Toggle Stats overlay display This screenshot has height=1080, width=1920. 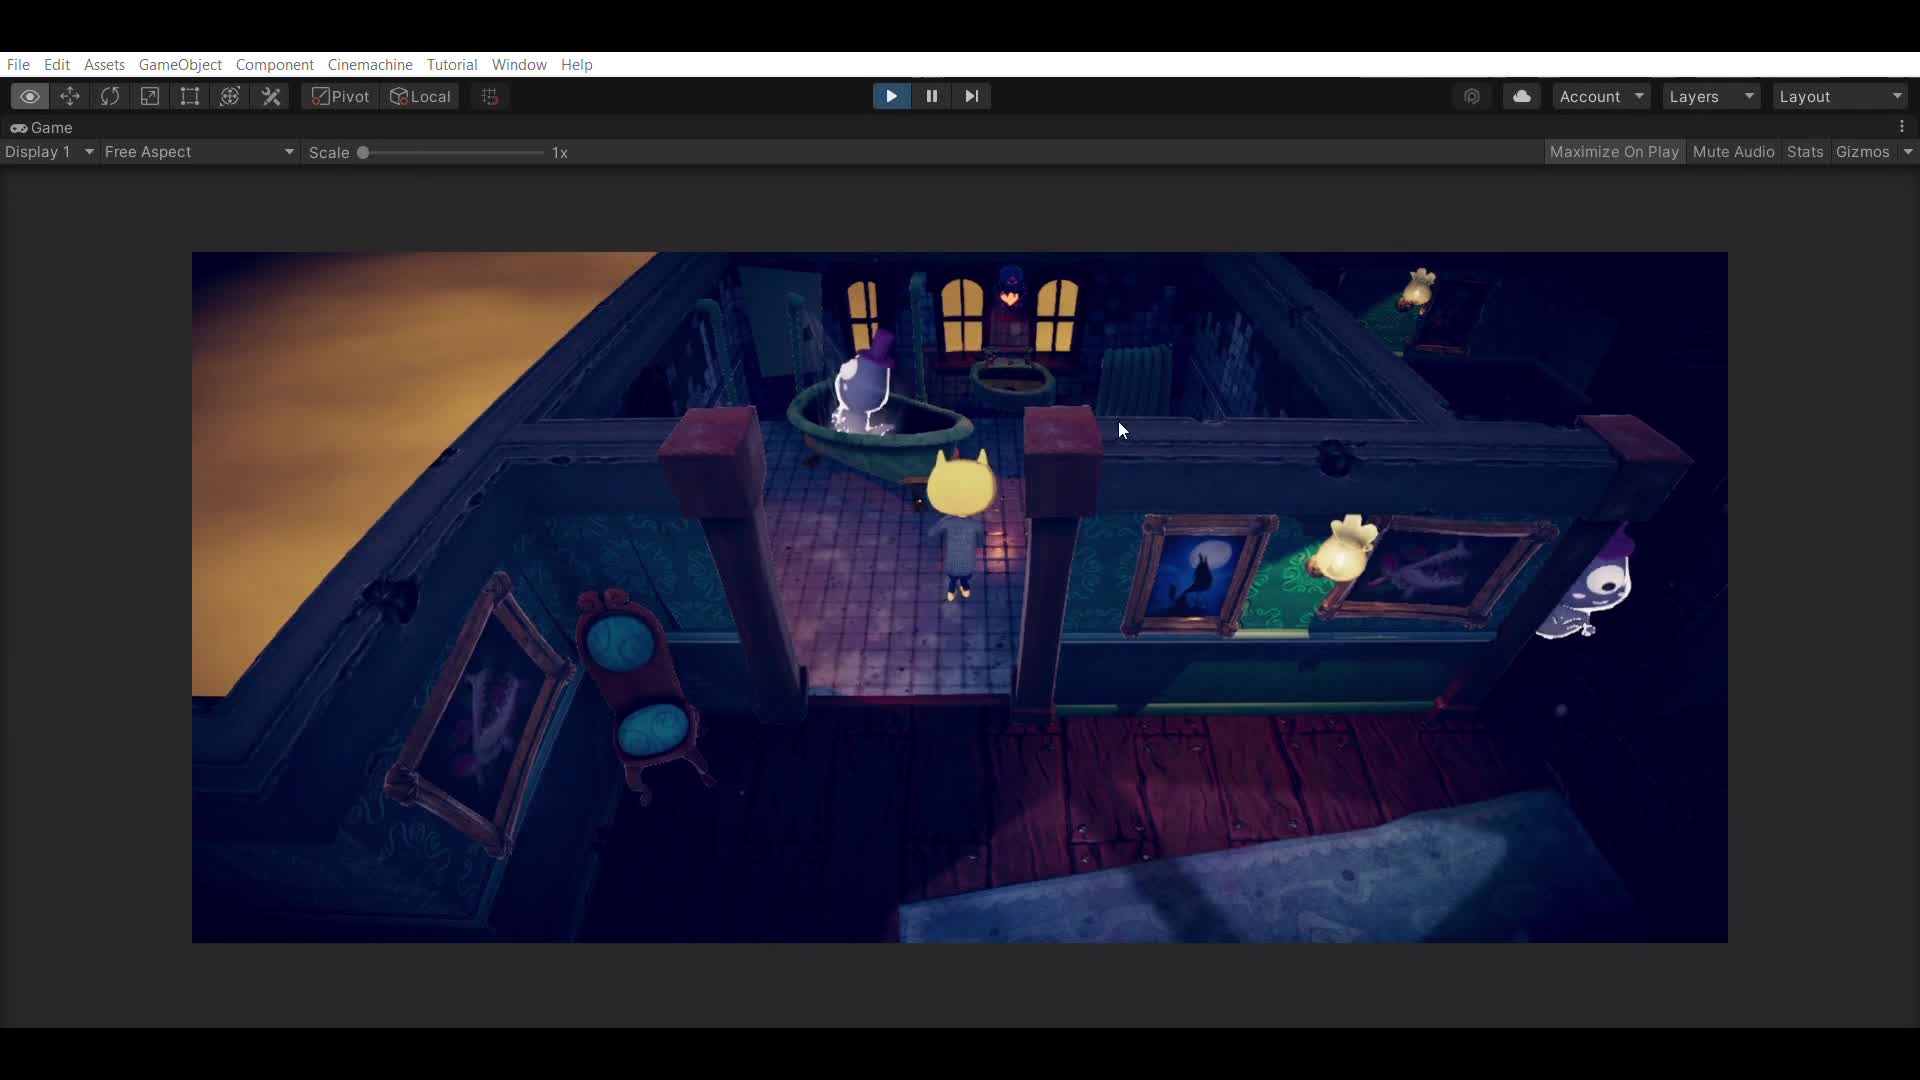pos(1804,150)
